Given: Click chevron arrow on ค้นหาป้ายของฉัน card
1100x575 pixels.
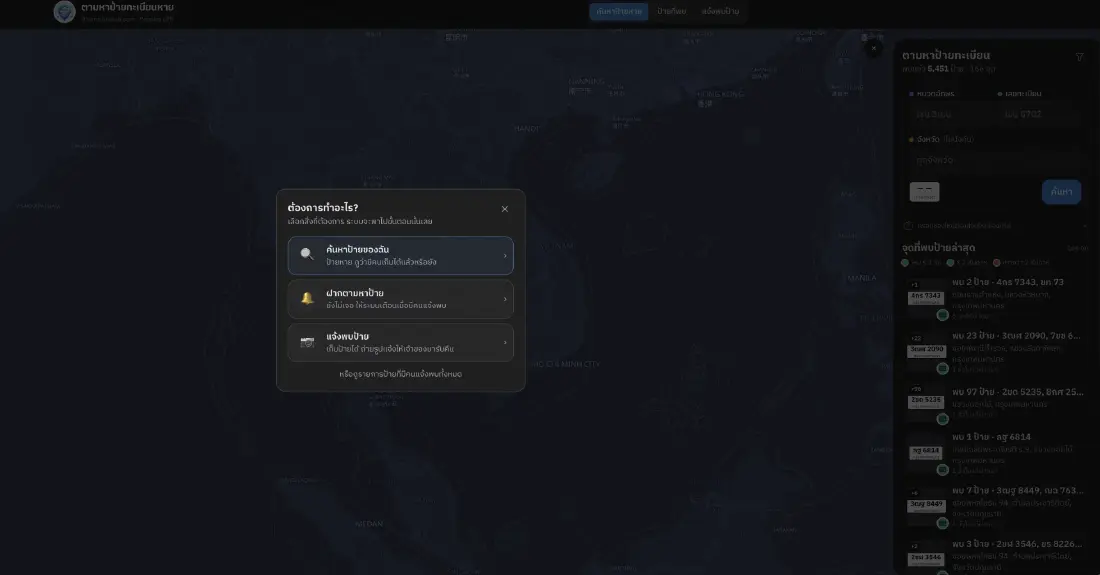Looking at the screenshot, I should (505, 256).
